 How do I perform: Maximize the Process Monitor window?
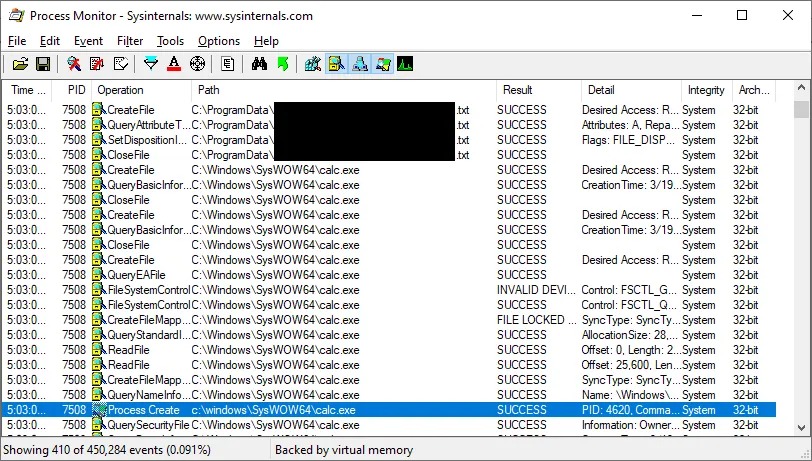click(x=742, y=15)
